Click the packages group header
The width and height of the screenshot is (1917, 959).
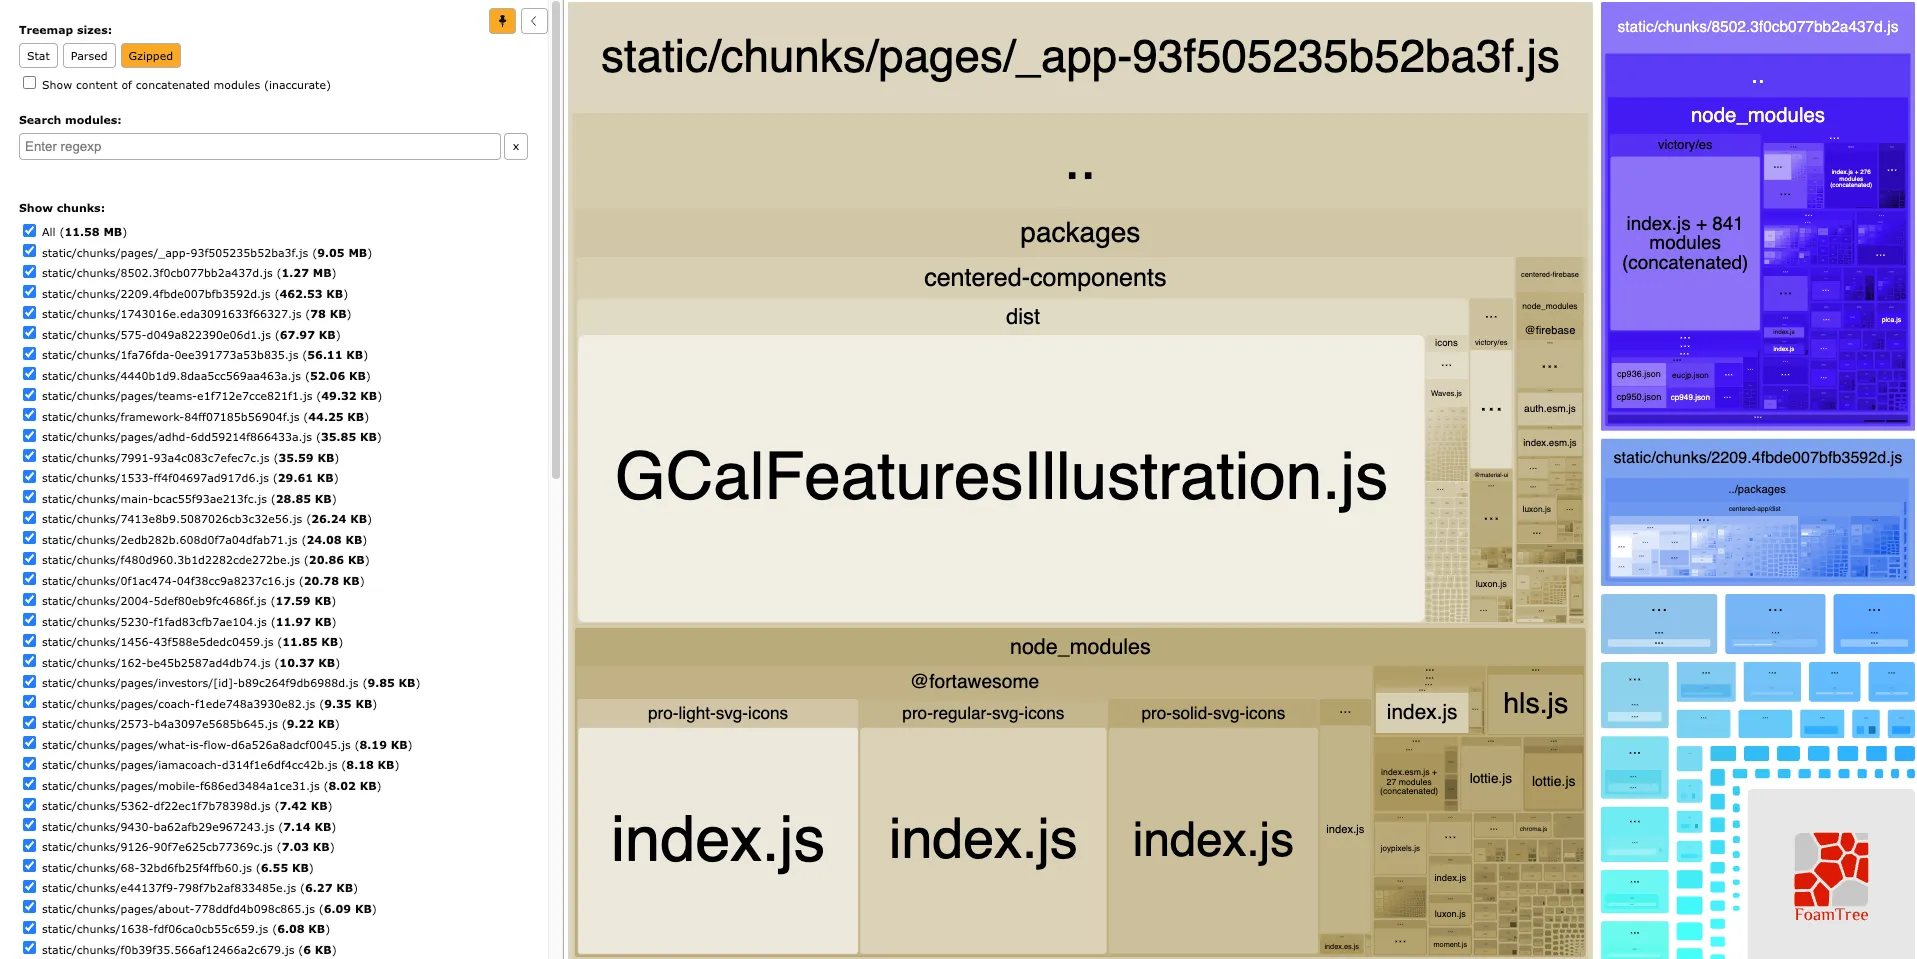(x=1078, y=233)
